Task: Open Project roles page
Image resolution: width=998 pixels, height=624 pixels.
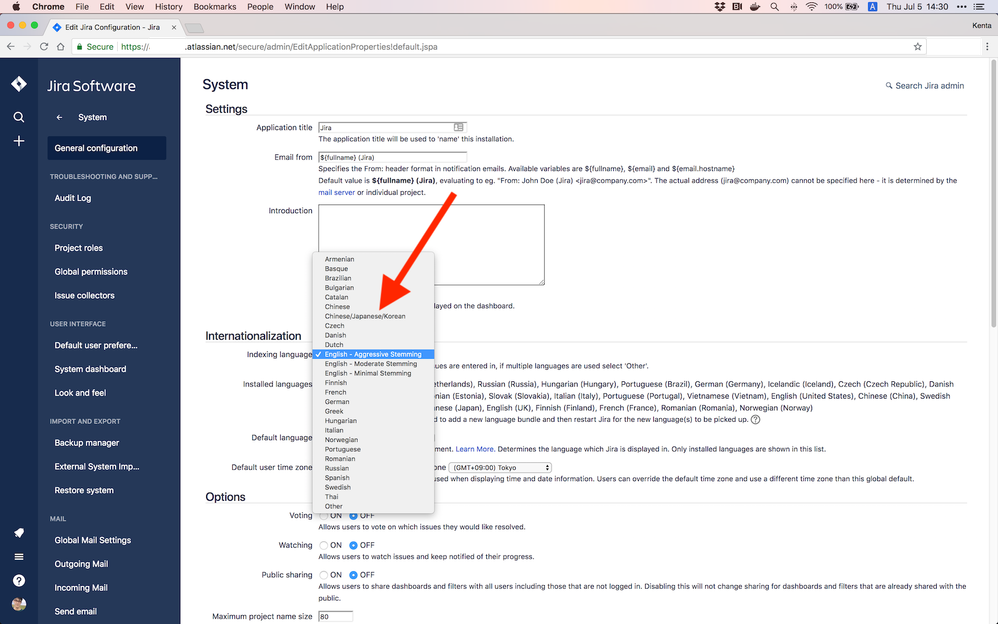Action: pos(78,248)
